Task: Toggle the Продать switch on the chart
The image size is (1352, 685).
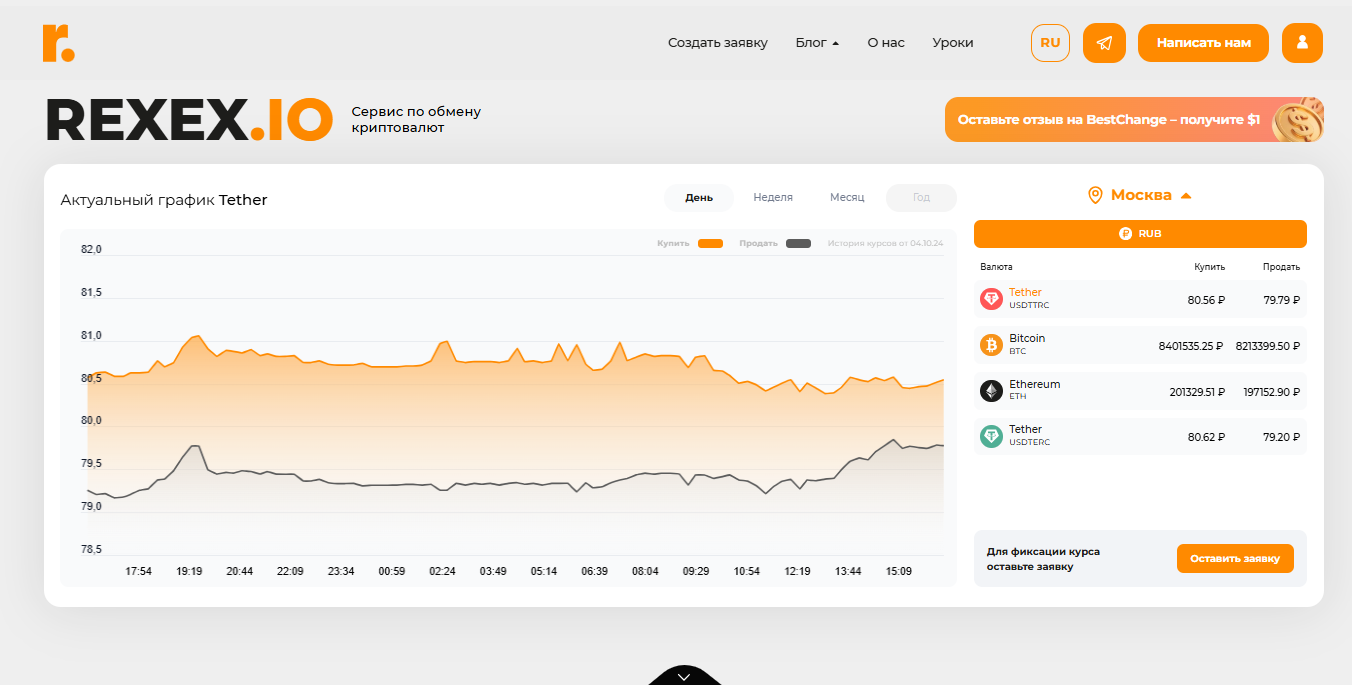Action: click(797, 243)
